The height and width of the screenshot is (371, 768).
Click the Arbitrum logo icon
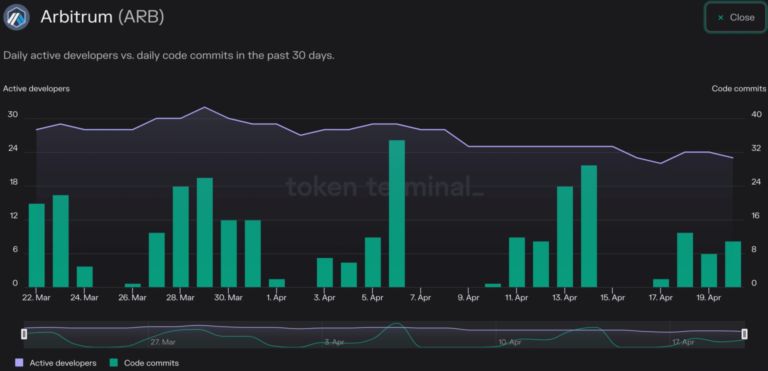tap(16, 18)
